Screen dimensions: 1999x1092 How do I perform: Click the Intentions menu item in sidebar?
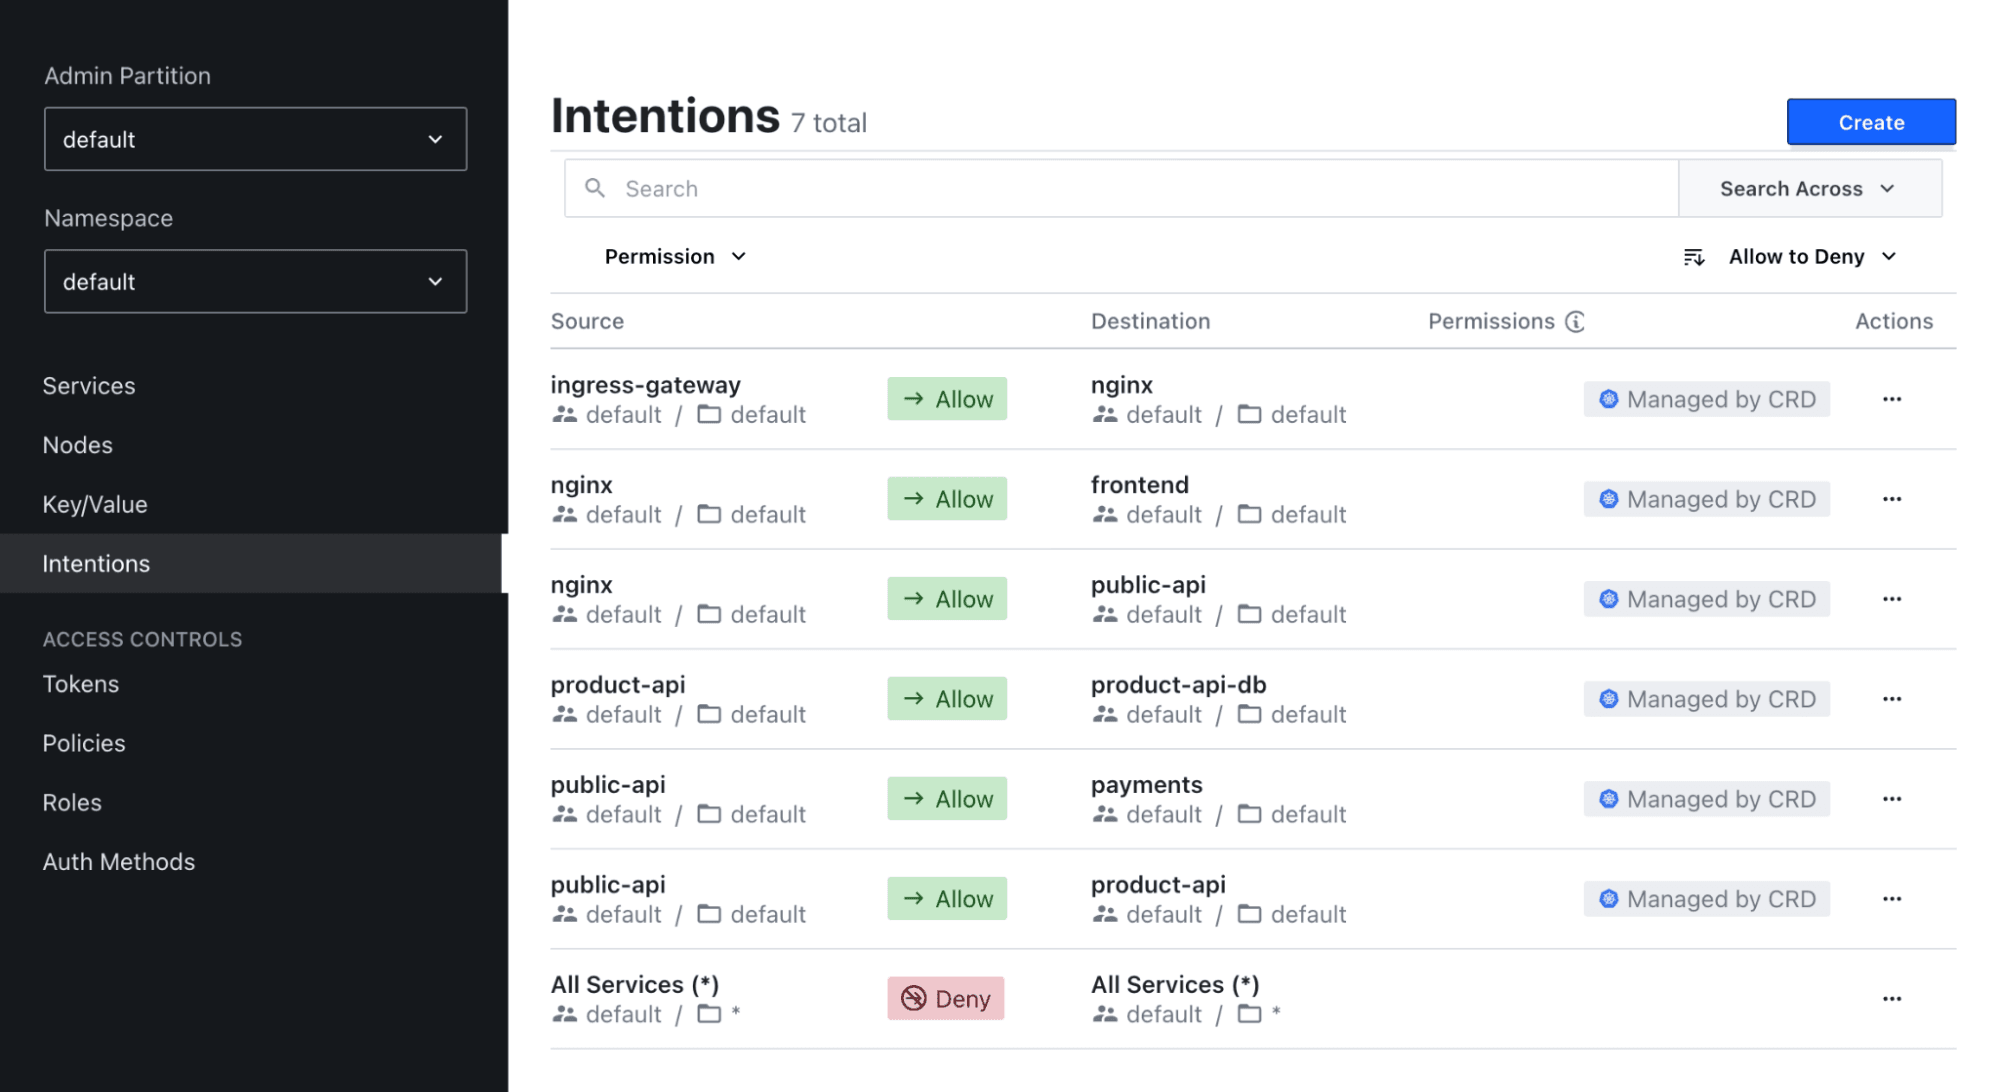click(x=97, y=563)
